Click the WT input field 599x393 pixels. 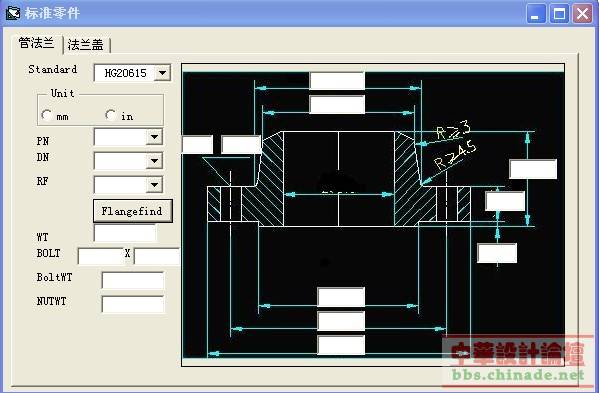[125, 233]
